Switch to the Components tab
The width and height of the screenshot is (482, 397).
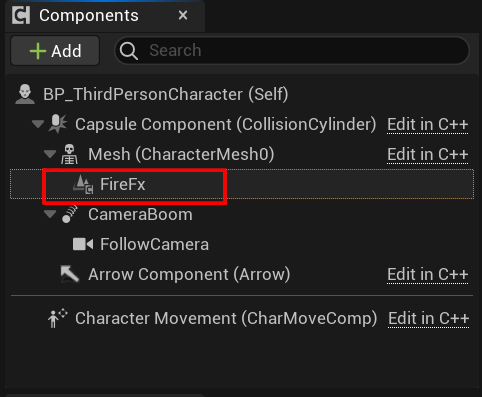coord(89,16)
